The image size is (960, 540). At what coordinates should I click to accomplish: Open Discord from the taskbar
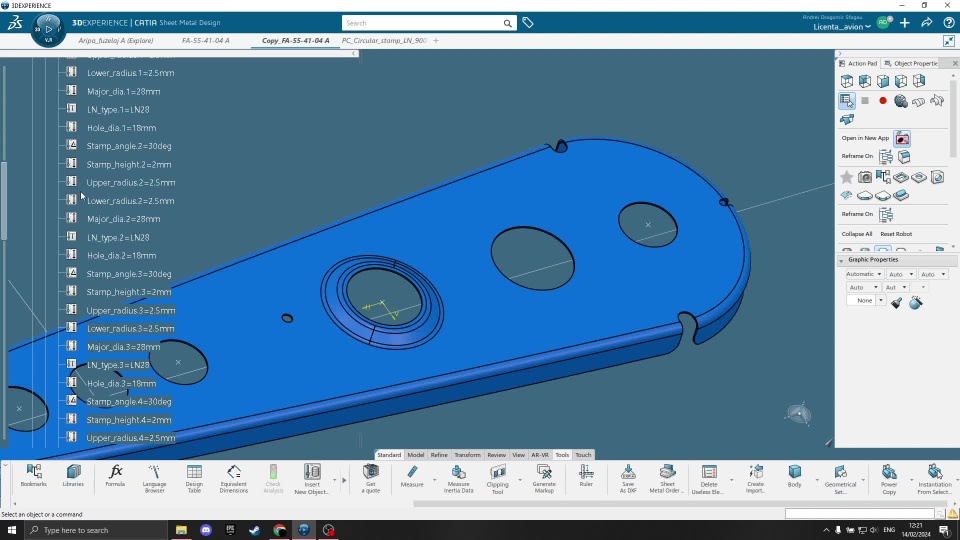[206, 530]
